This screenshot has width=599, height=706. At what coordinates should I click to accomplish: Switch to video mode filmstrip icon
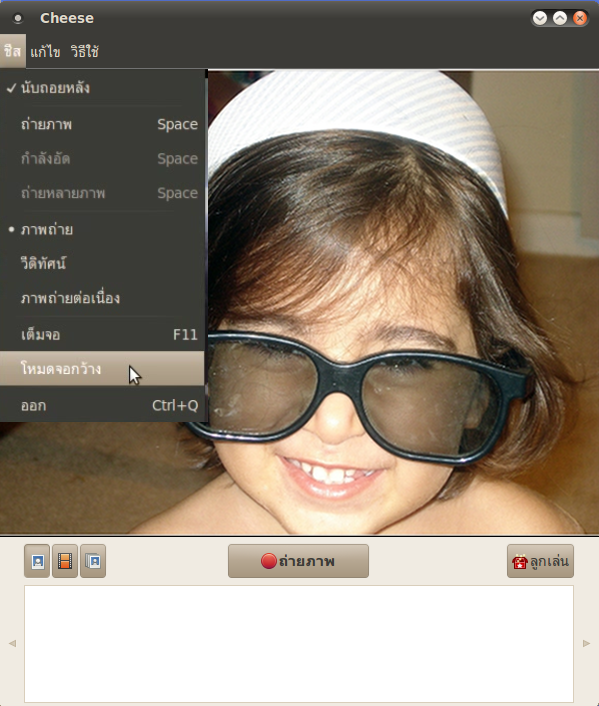pyautogui.click(x=65, y=561)
